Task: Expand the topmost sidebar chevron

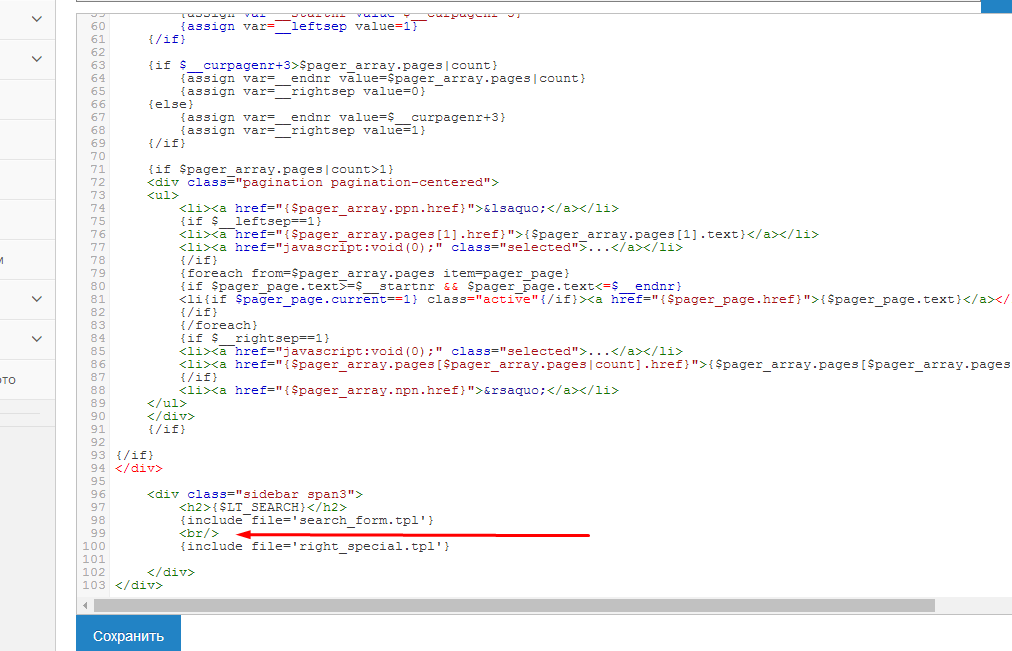Action: tap(37, 19)
